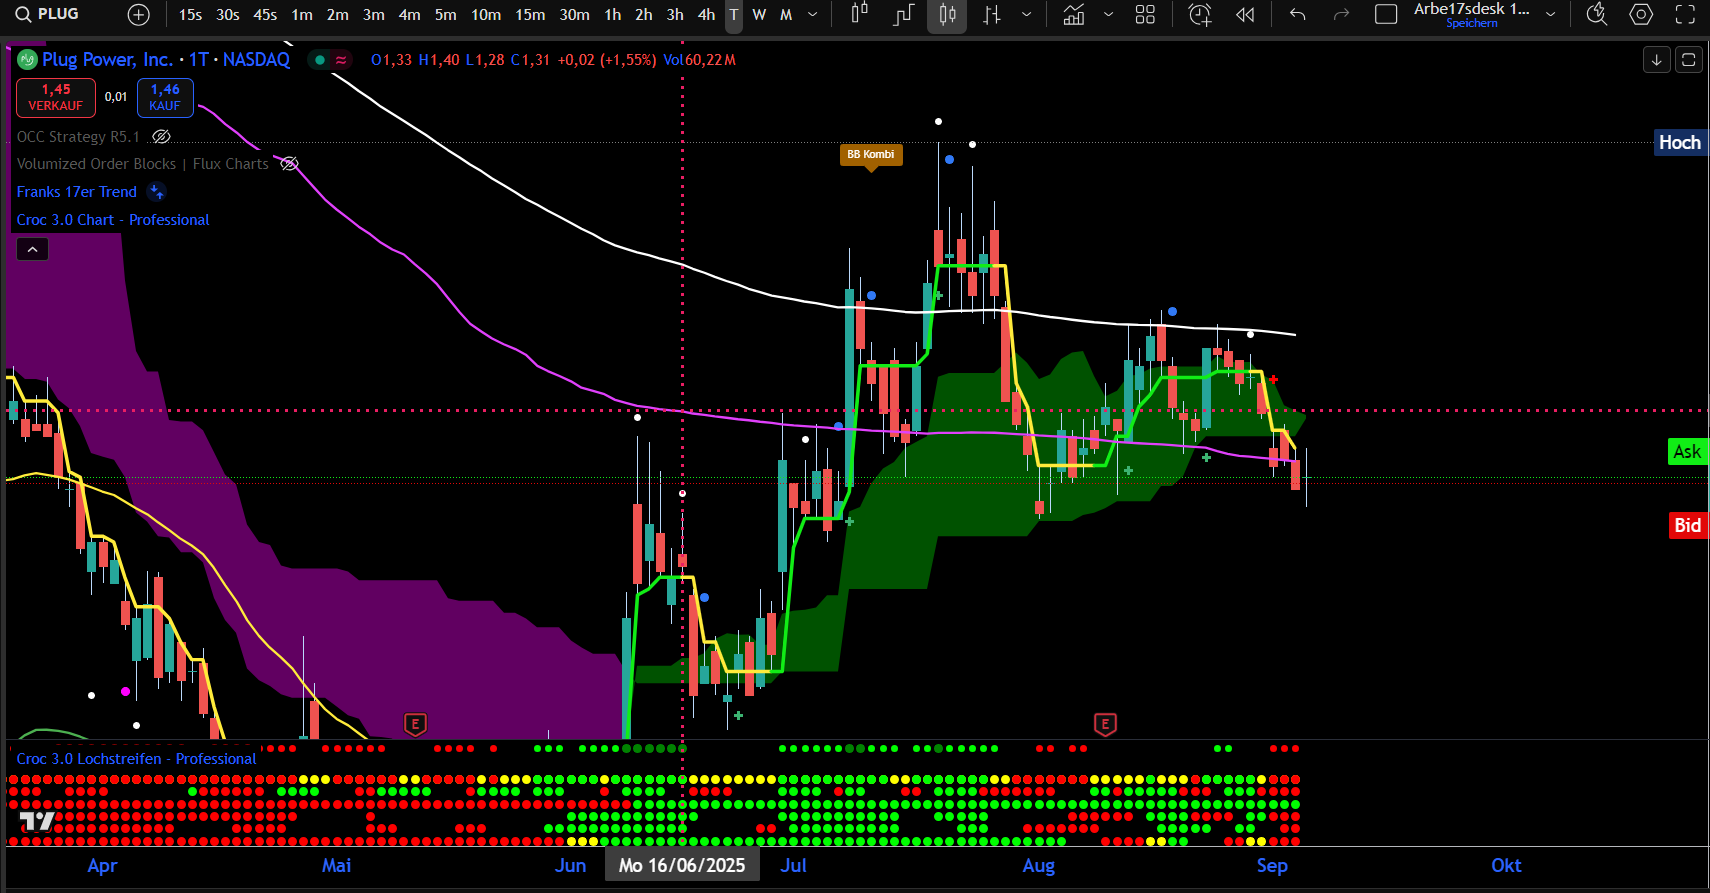The height and width of the screenshot is (893, 1710).
Task: Unhide Volumized Order Blocks indicator
Action: [x=289, y=164]
